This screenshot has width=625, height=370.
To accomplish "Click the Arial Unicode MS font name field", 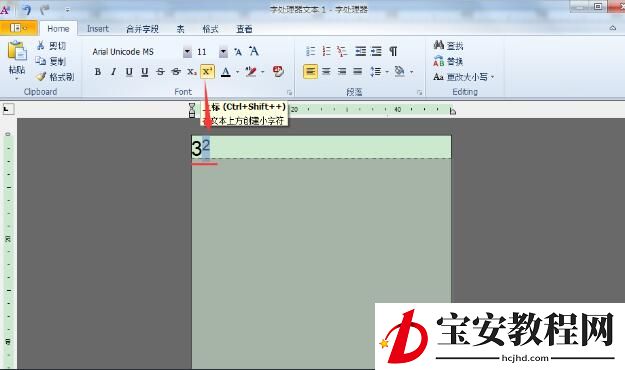I will [x=136, y=52].
